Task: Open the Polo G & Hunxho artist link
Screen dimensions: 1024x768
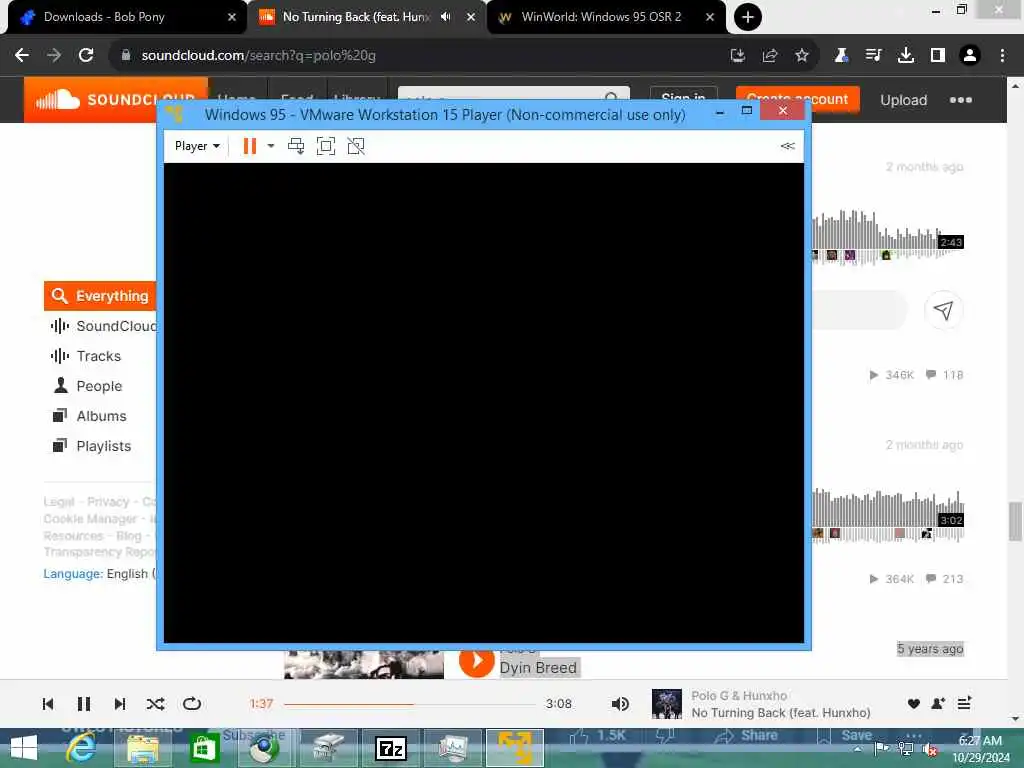Action: pyautogui.click(x=739, y=696)
